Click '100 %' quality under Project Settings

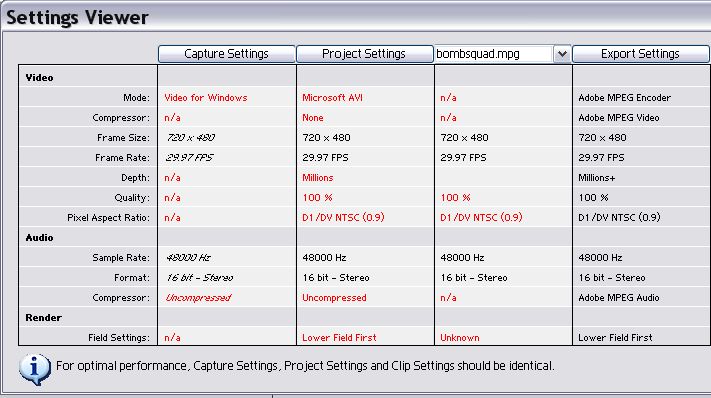(x=317, y=198)
